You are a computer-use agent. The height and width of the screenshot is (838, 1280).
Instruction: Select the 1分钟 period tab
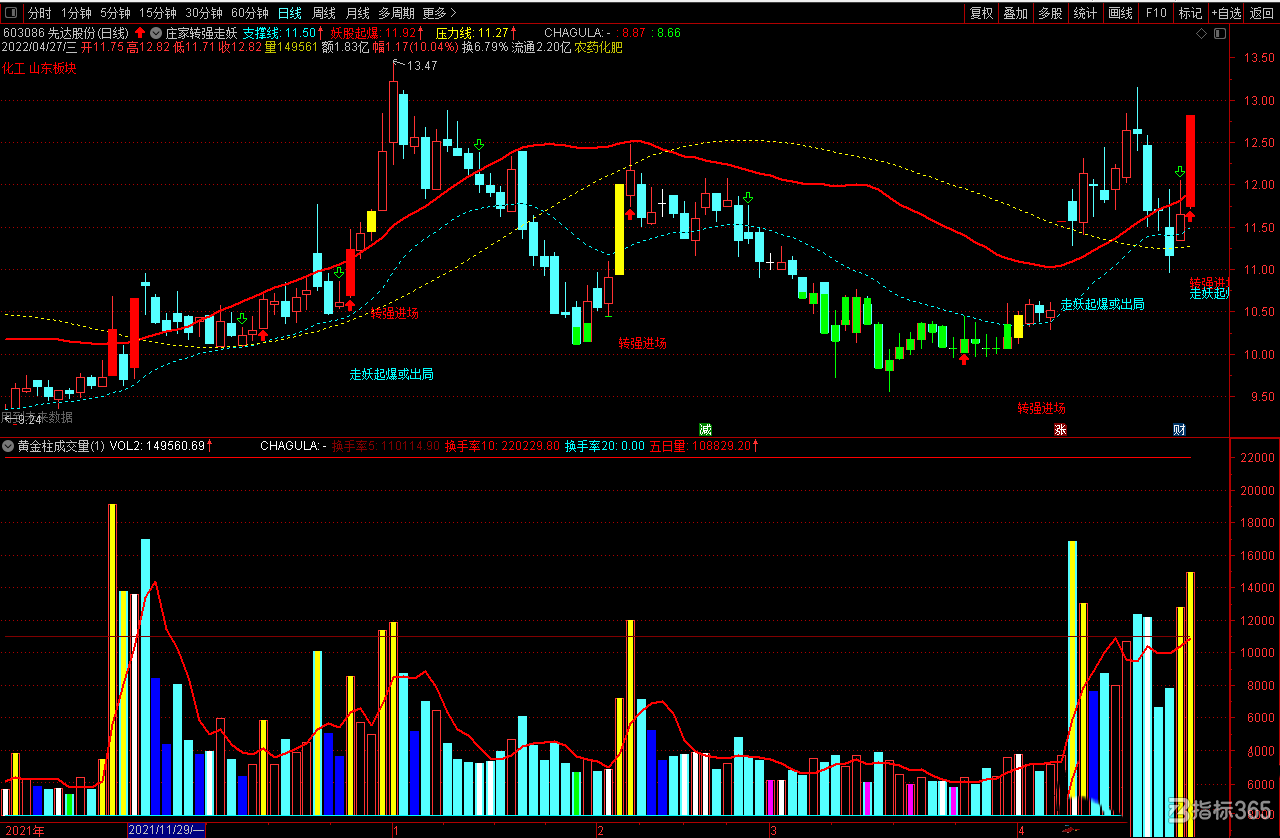coord(78,13)
